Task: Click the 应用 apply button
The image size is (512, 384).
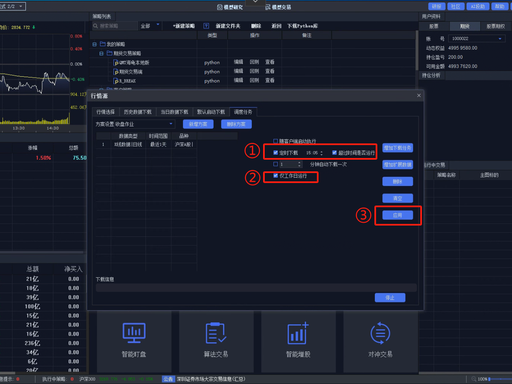Action: pos(398,215)
